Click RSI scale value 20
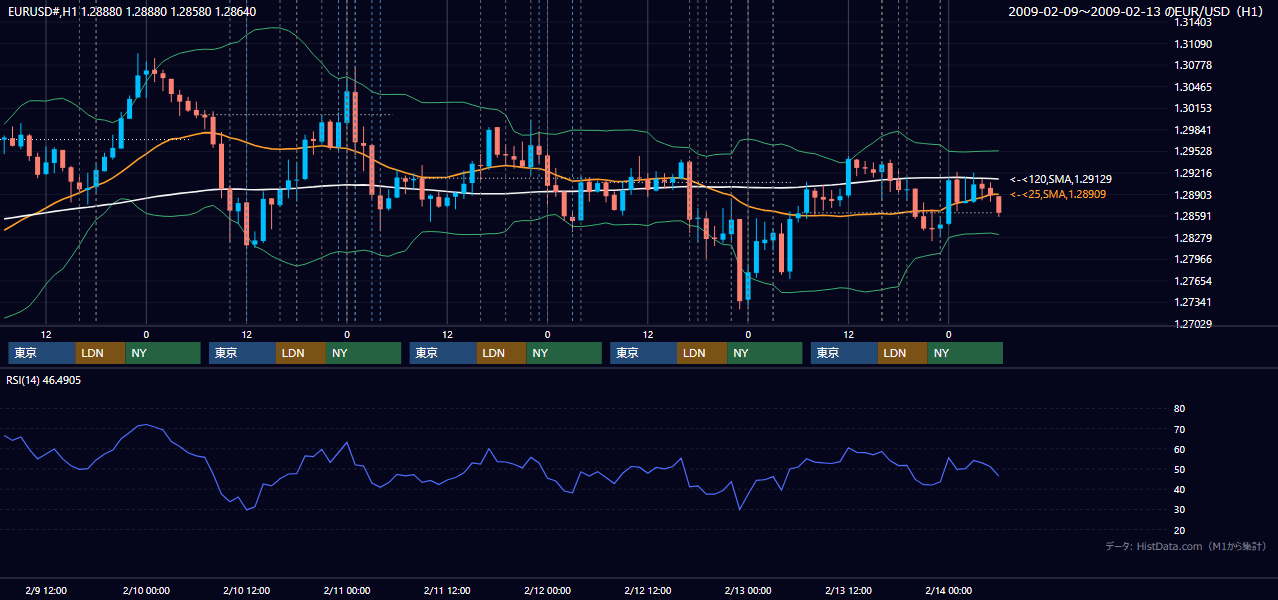 click(1179, 530)
